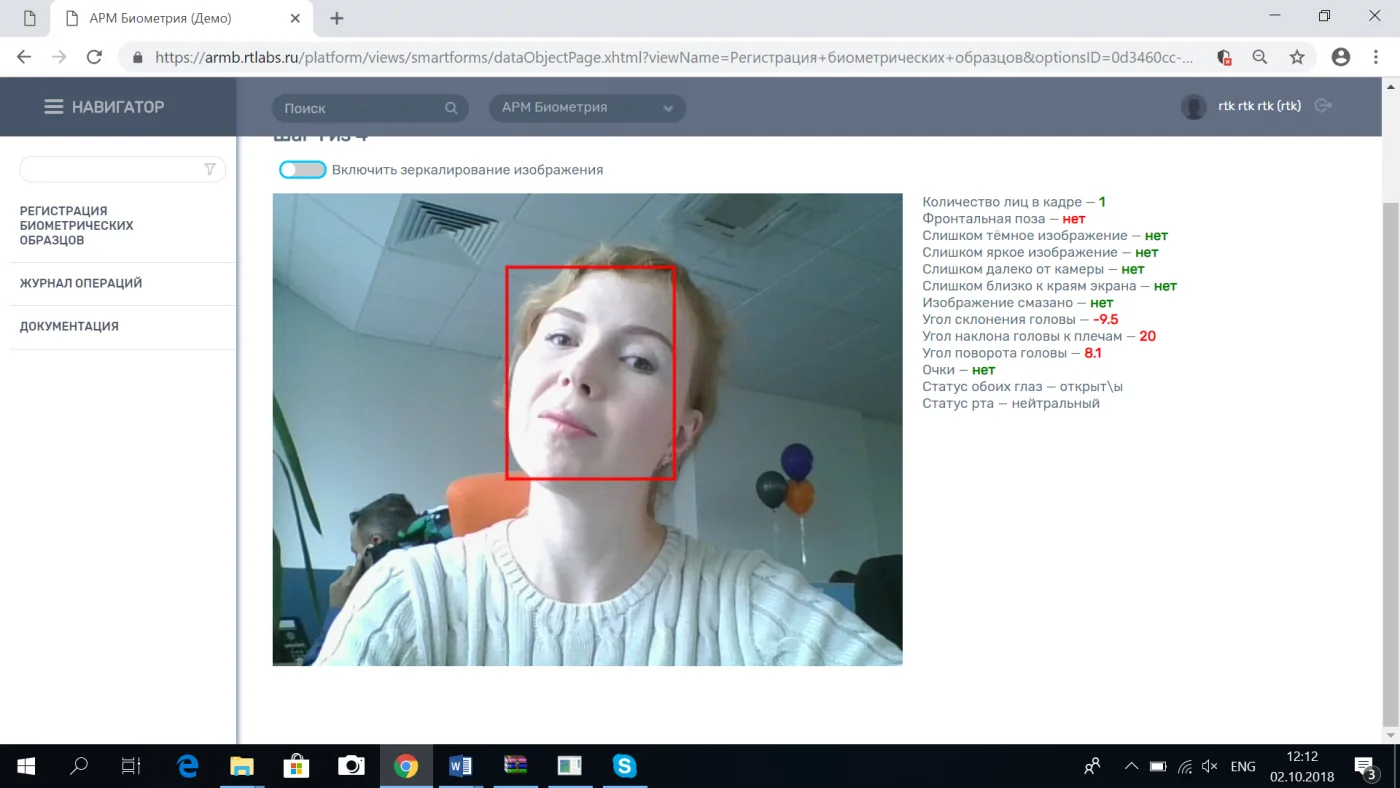Open the browser zoom magnifier icon
Viewport: 1400px width, 788px height.
tap(1260, 58)
